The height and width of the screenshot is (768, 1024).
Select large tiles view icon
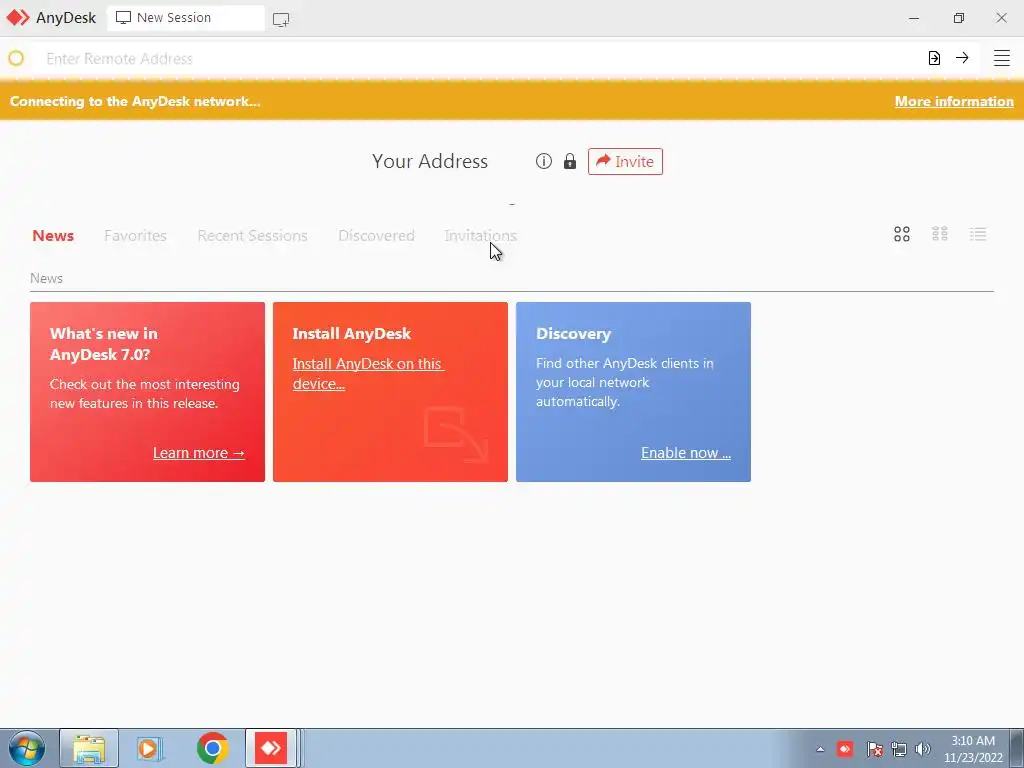(x=902, y=234)
